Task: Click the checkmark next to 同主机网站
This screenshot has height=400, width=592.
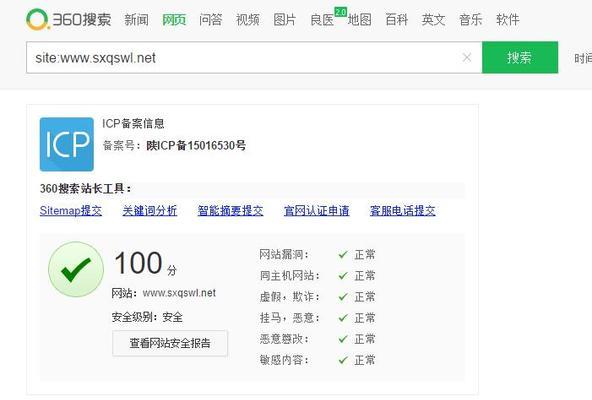Action: coord(343,276)
